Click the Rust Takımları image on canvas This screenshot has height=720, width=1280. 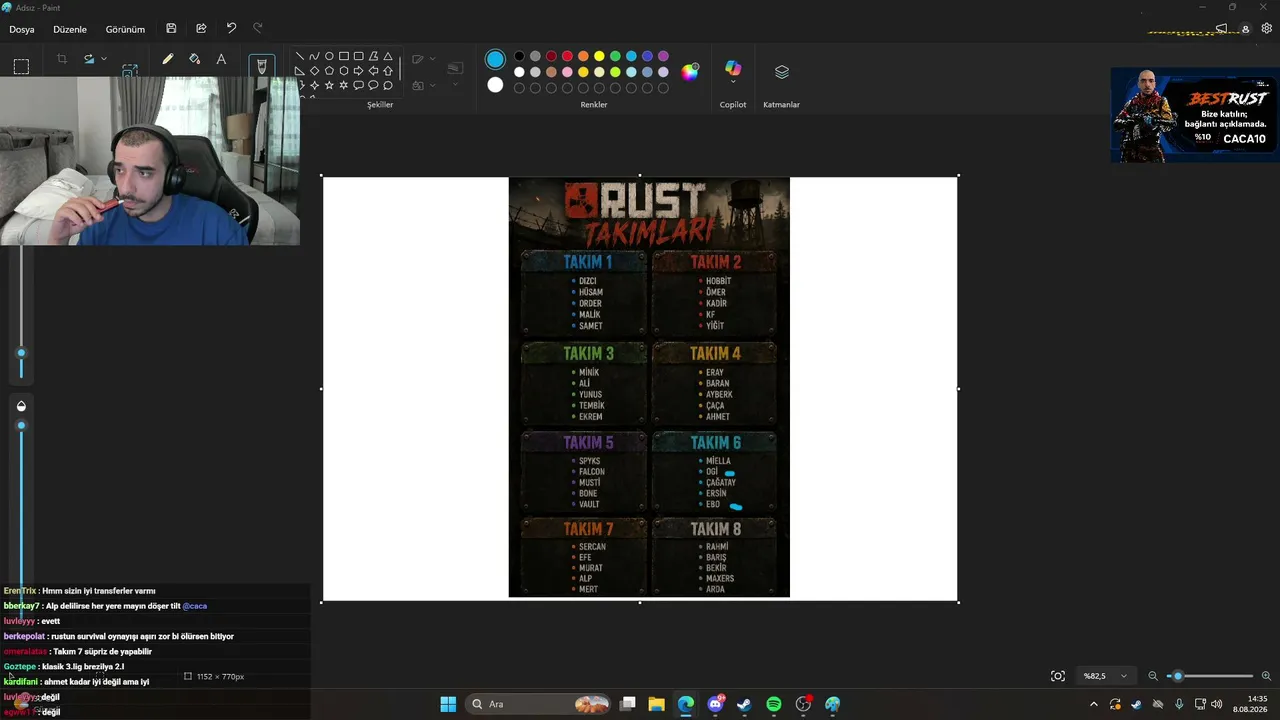pyautogui.click(x=649, y=387)
